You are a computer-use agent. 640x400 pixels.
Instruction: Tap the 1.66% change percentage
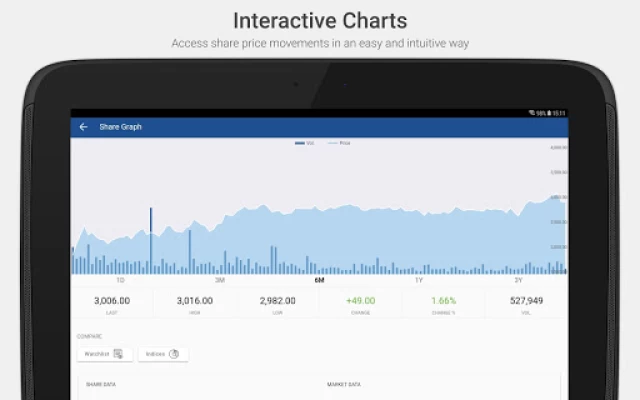443,301
